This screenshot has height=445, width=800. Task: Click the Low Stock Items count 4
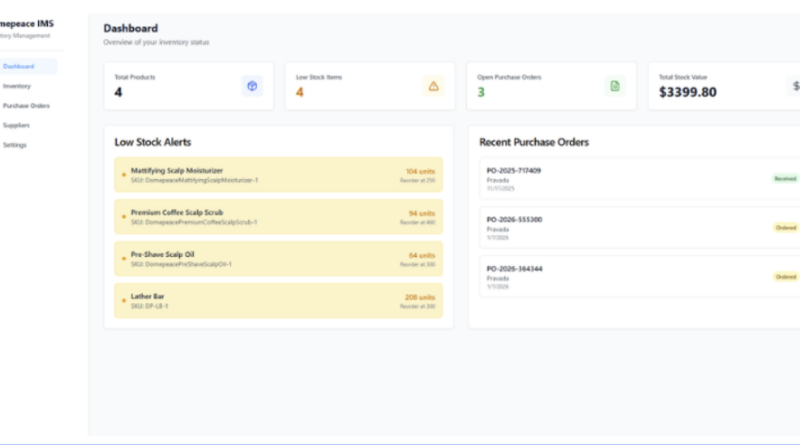[x=299, y=92]
